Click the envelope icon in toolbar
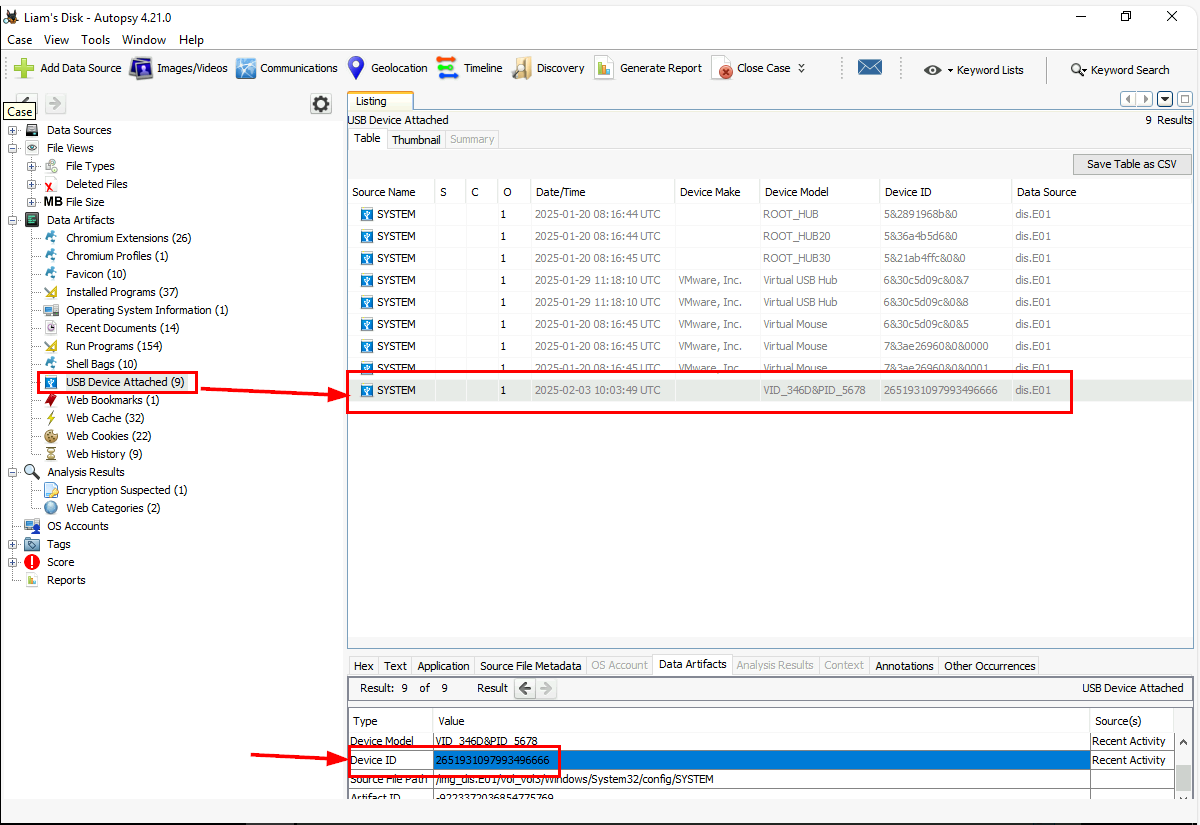The width and height of the screenshot is (1200, 825). 870,68
